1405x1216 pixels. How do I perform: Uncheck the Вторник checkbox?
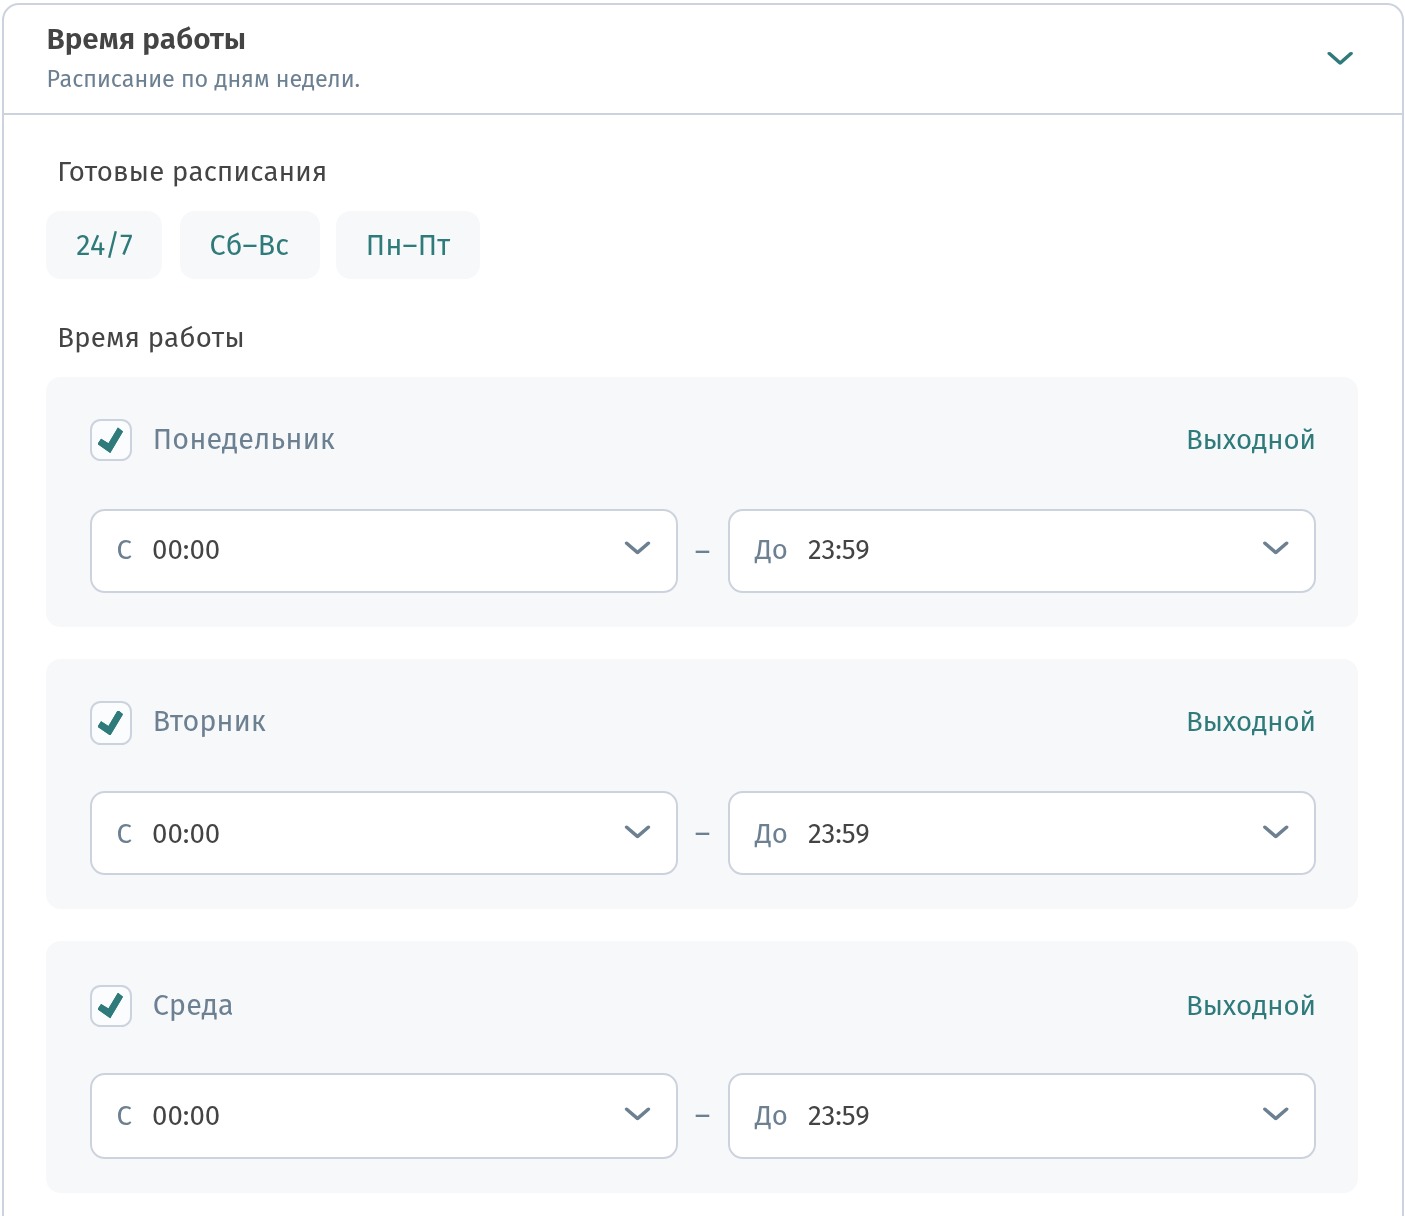[x=111, y=722]
